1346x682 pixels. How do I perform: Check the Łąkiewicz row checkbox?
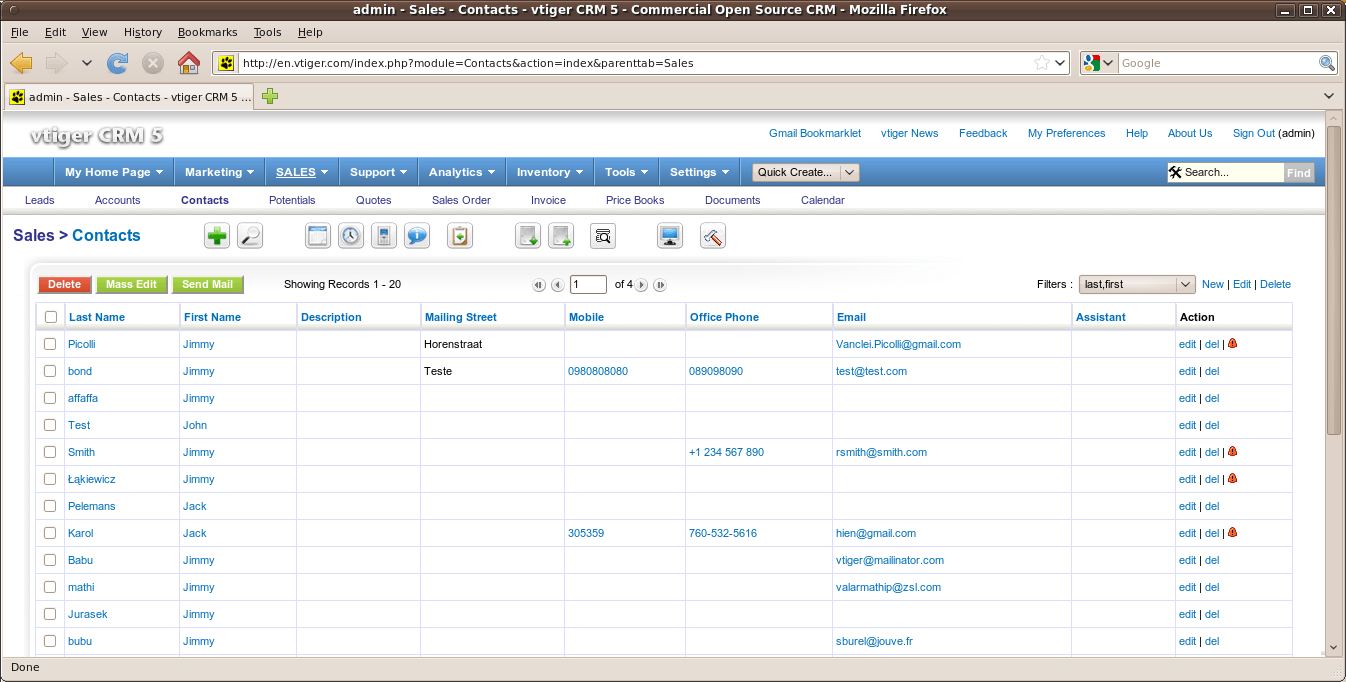click(51, 479)
